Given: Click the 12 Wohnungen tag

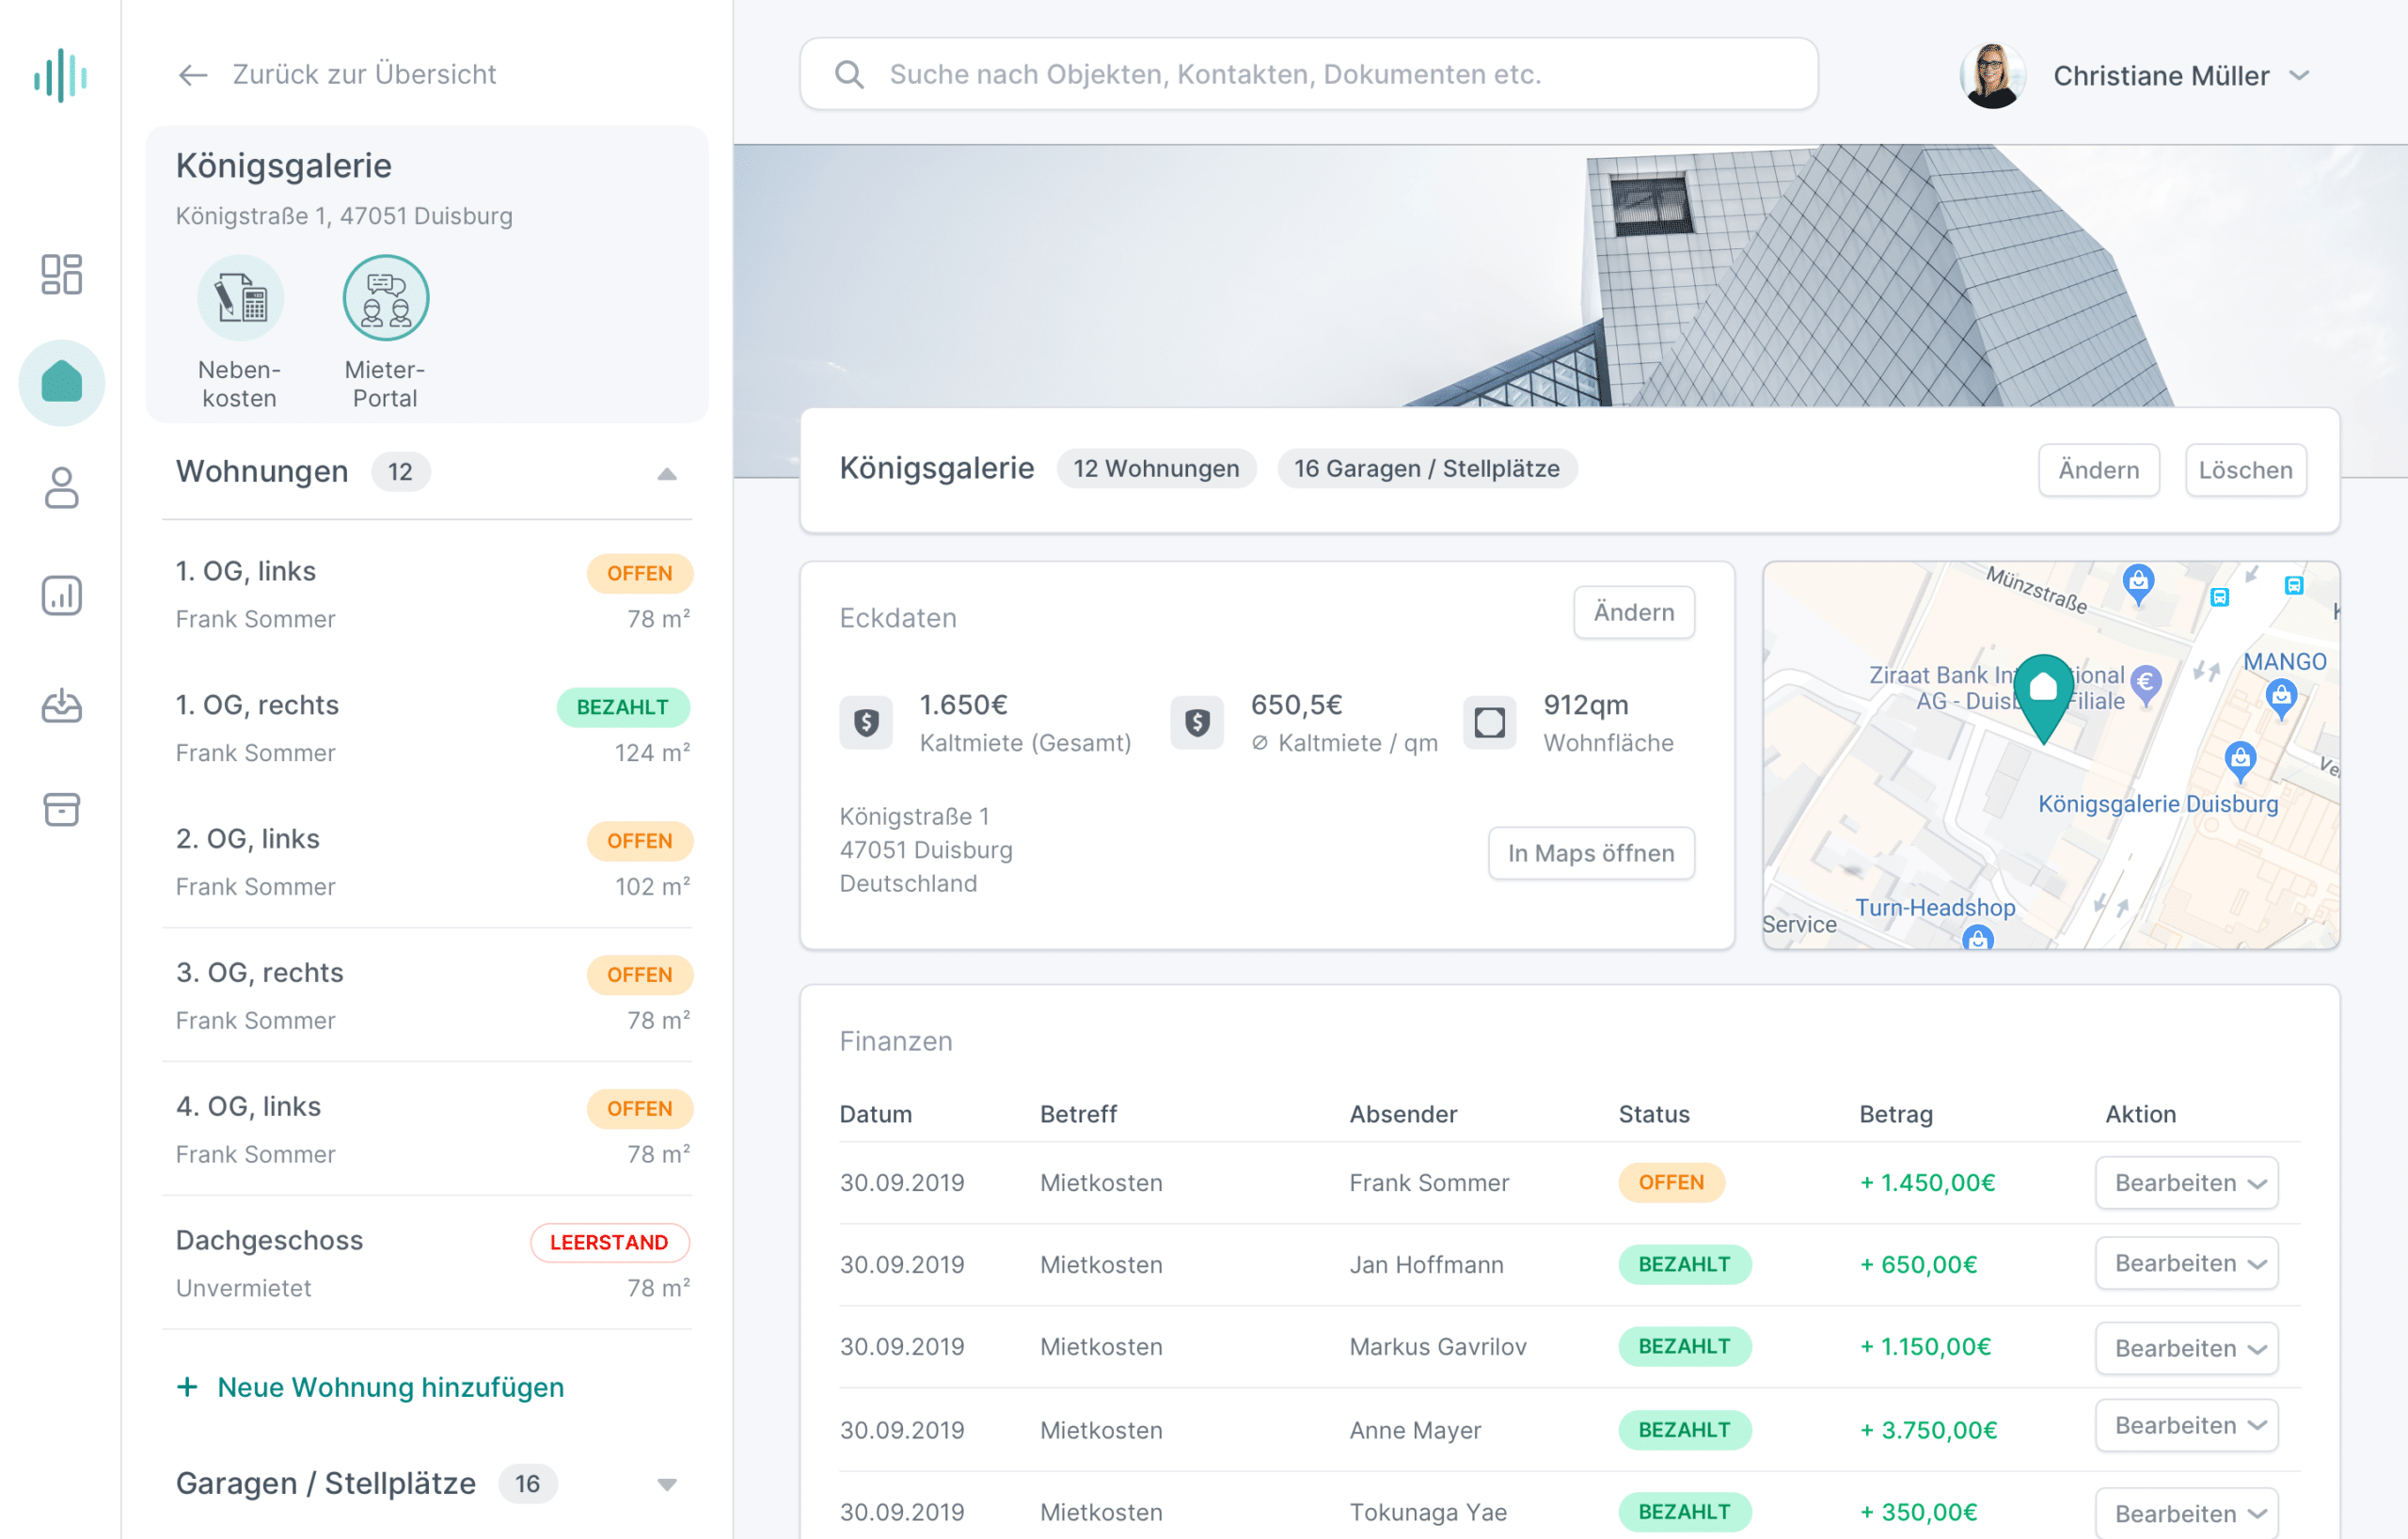Looking at the screenshot, I should tap(1156, 469).
